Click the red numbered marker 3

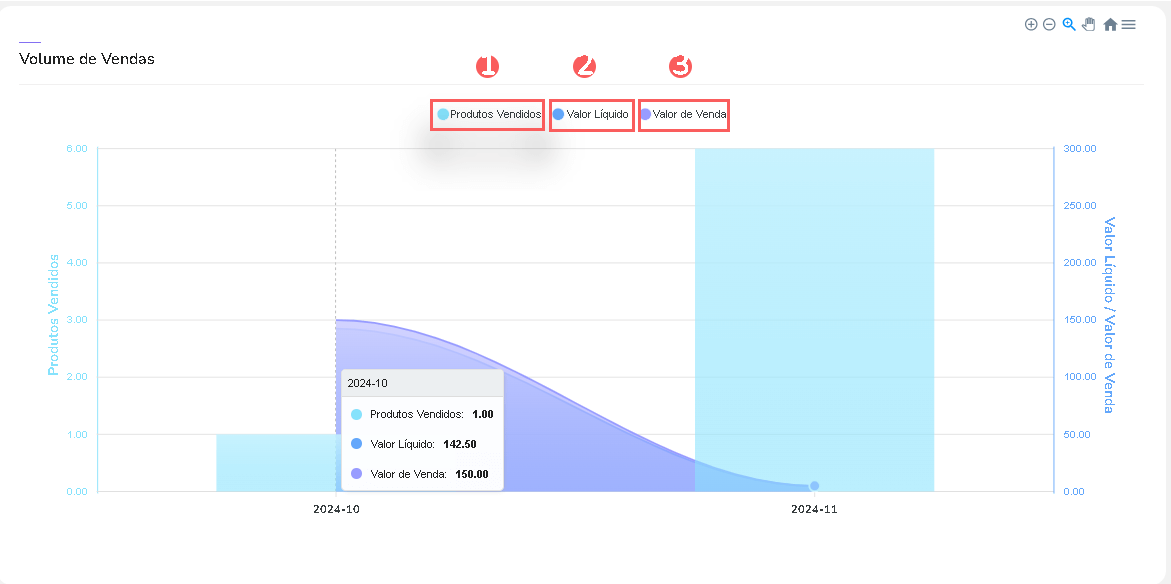click(681, 66)
